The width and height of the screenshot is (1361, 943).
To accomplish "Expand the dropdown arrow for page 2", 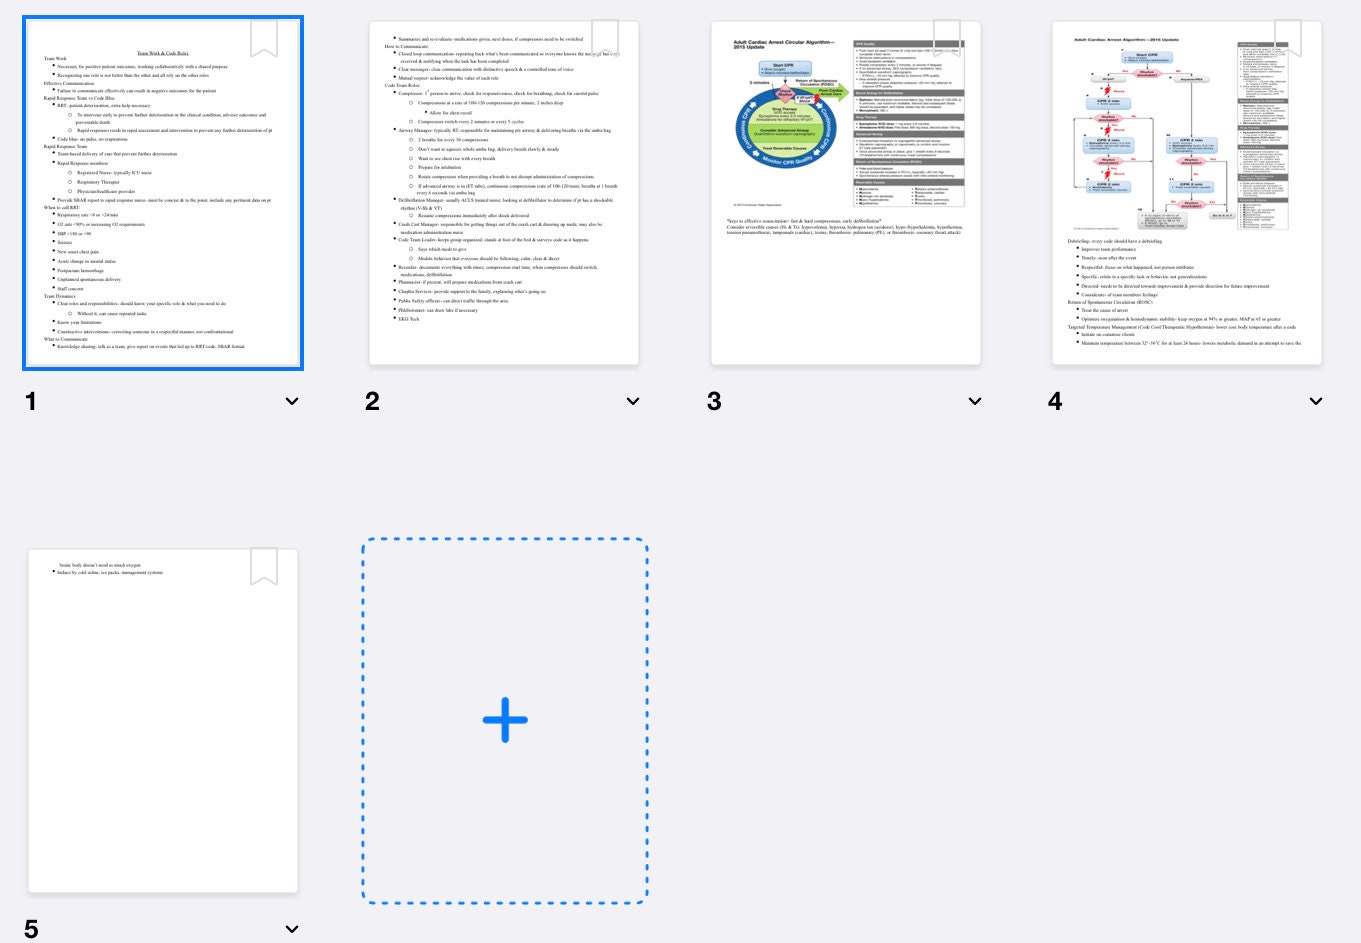I will 633,401.
